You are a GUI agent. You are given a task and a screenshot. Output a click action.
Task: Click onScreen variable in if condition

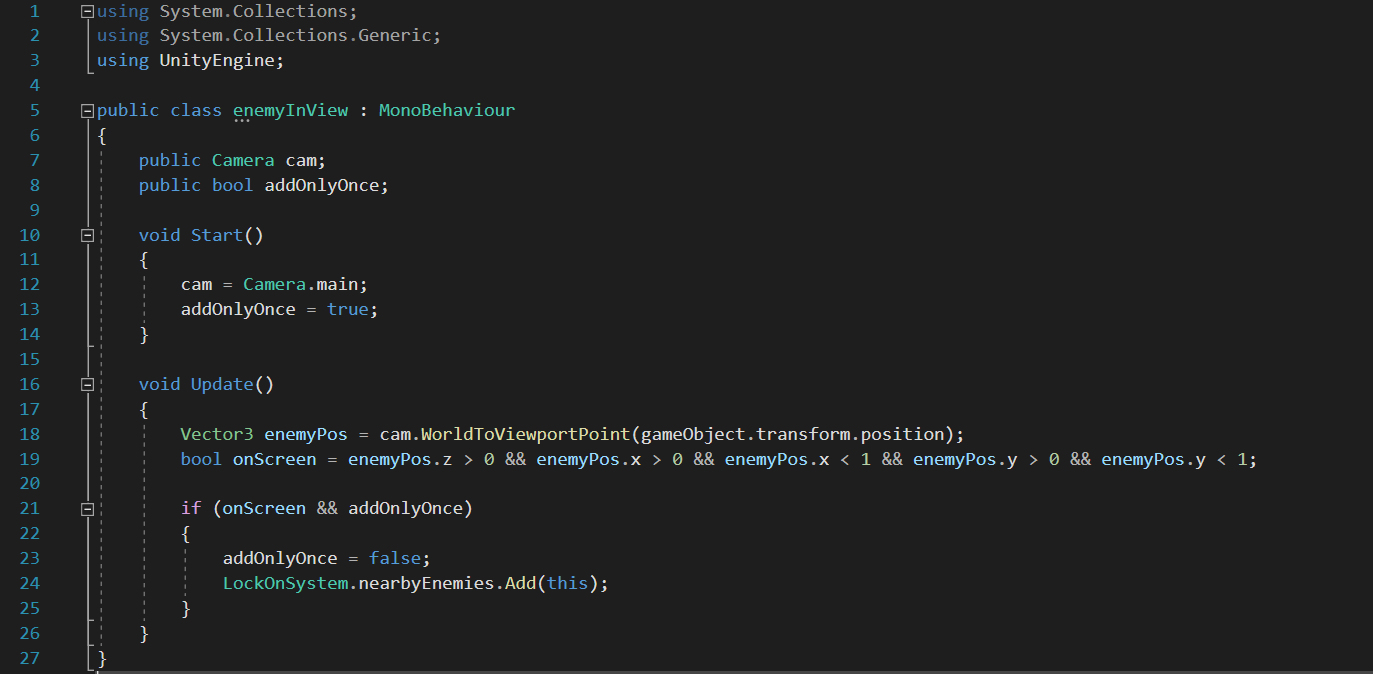click(x=264, y=508)
